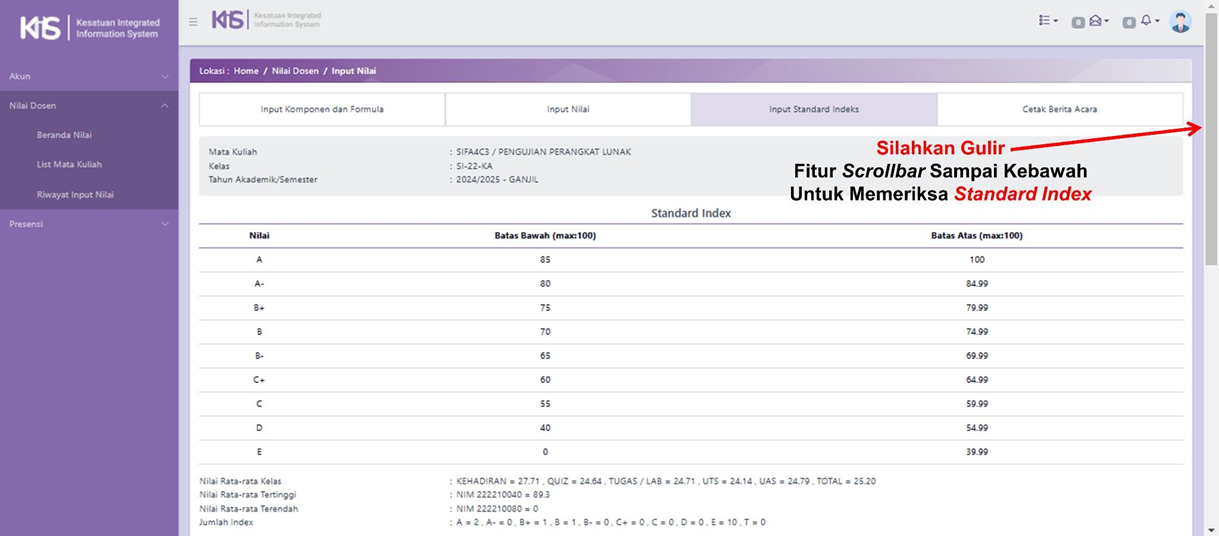
Task: Collapse the Nilai Dosen sidebar menu
Action: point(88,105)
